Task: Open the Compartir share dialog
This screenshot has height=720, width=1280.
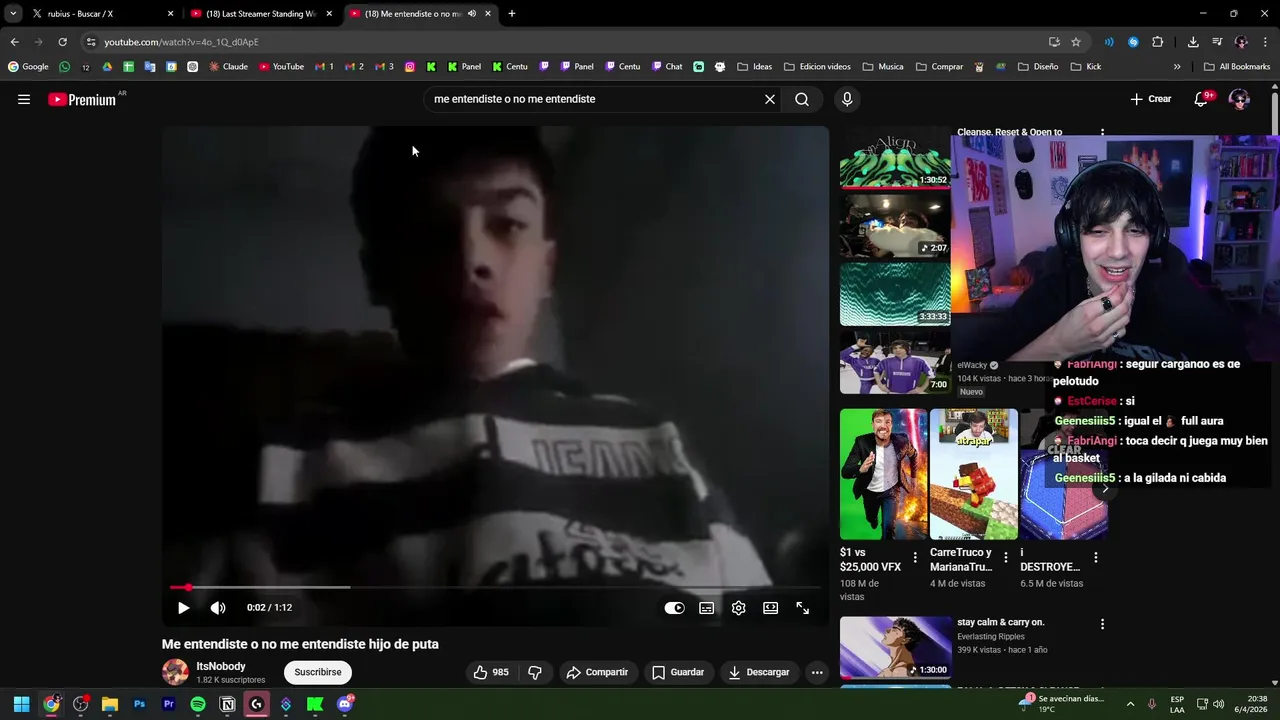Action: [597, 672]
